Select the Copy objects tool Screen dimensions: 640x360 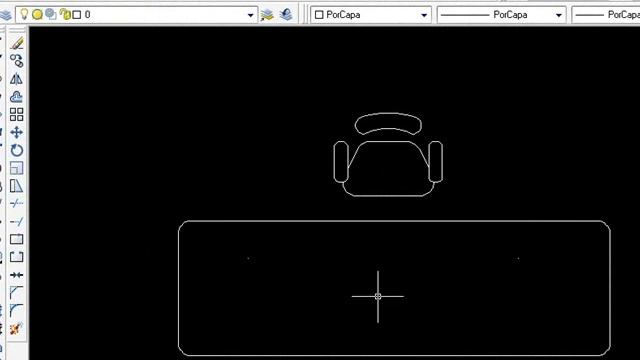pyautogui.click(x=16, y=61)
